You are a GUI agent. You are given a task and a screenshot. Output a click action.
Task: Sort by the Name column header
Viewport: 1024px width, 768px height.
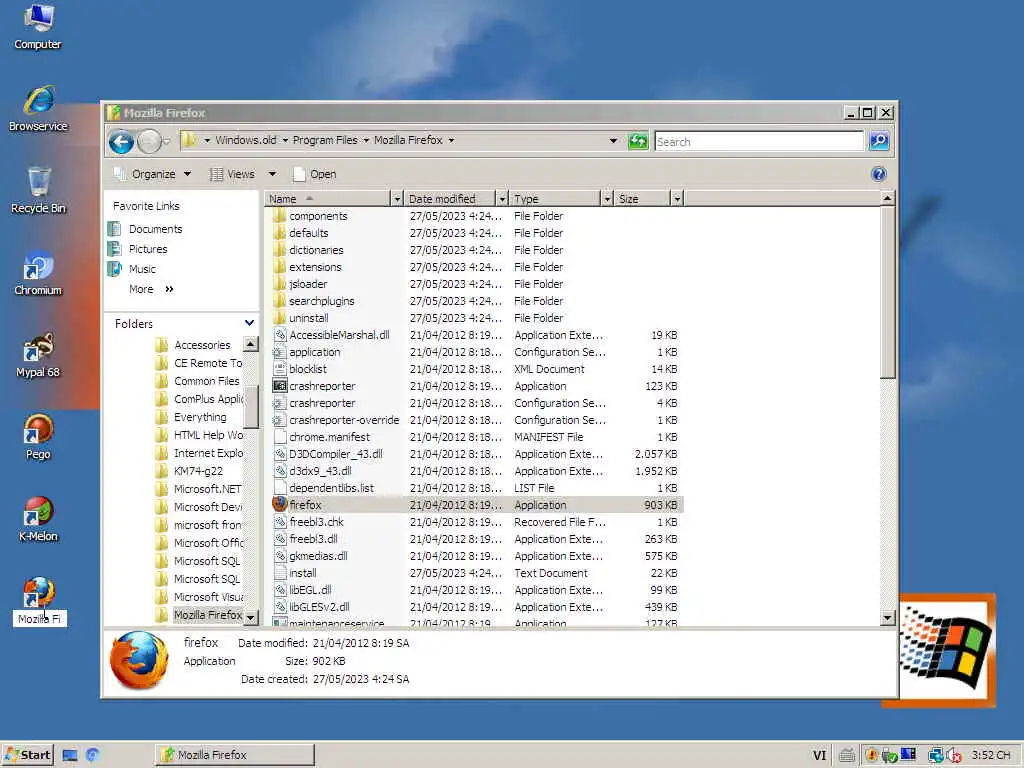click(x=328, y=198)
